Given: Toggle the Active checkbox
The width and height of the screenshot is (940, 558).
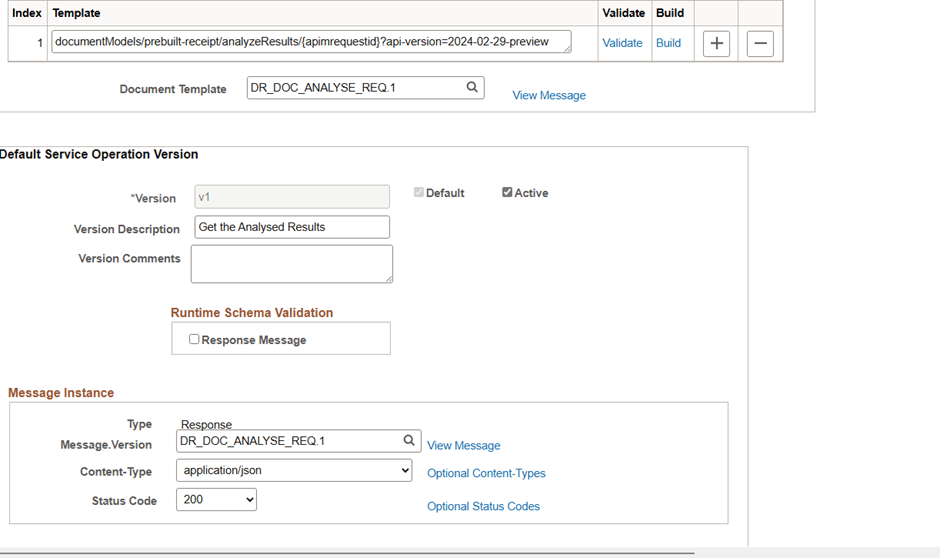Looking at the screenshot, I should pos(507,192).
